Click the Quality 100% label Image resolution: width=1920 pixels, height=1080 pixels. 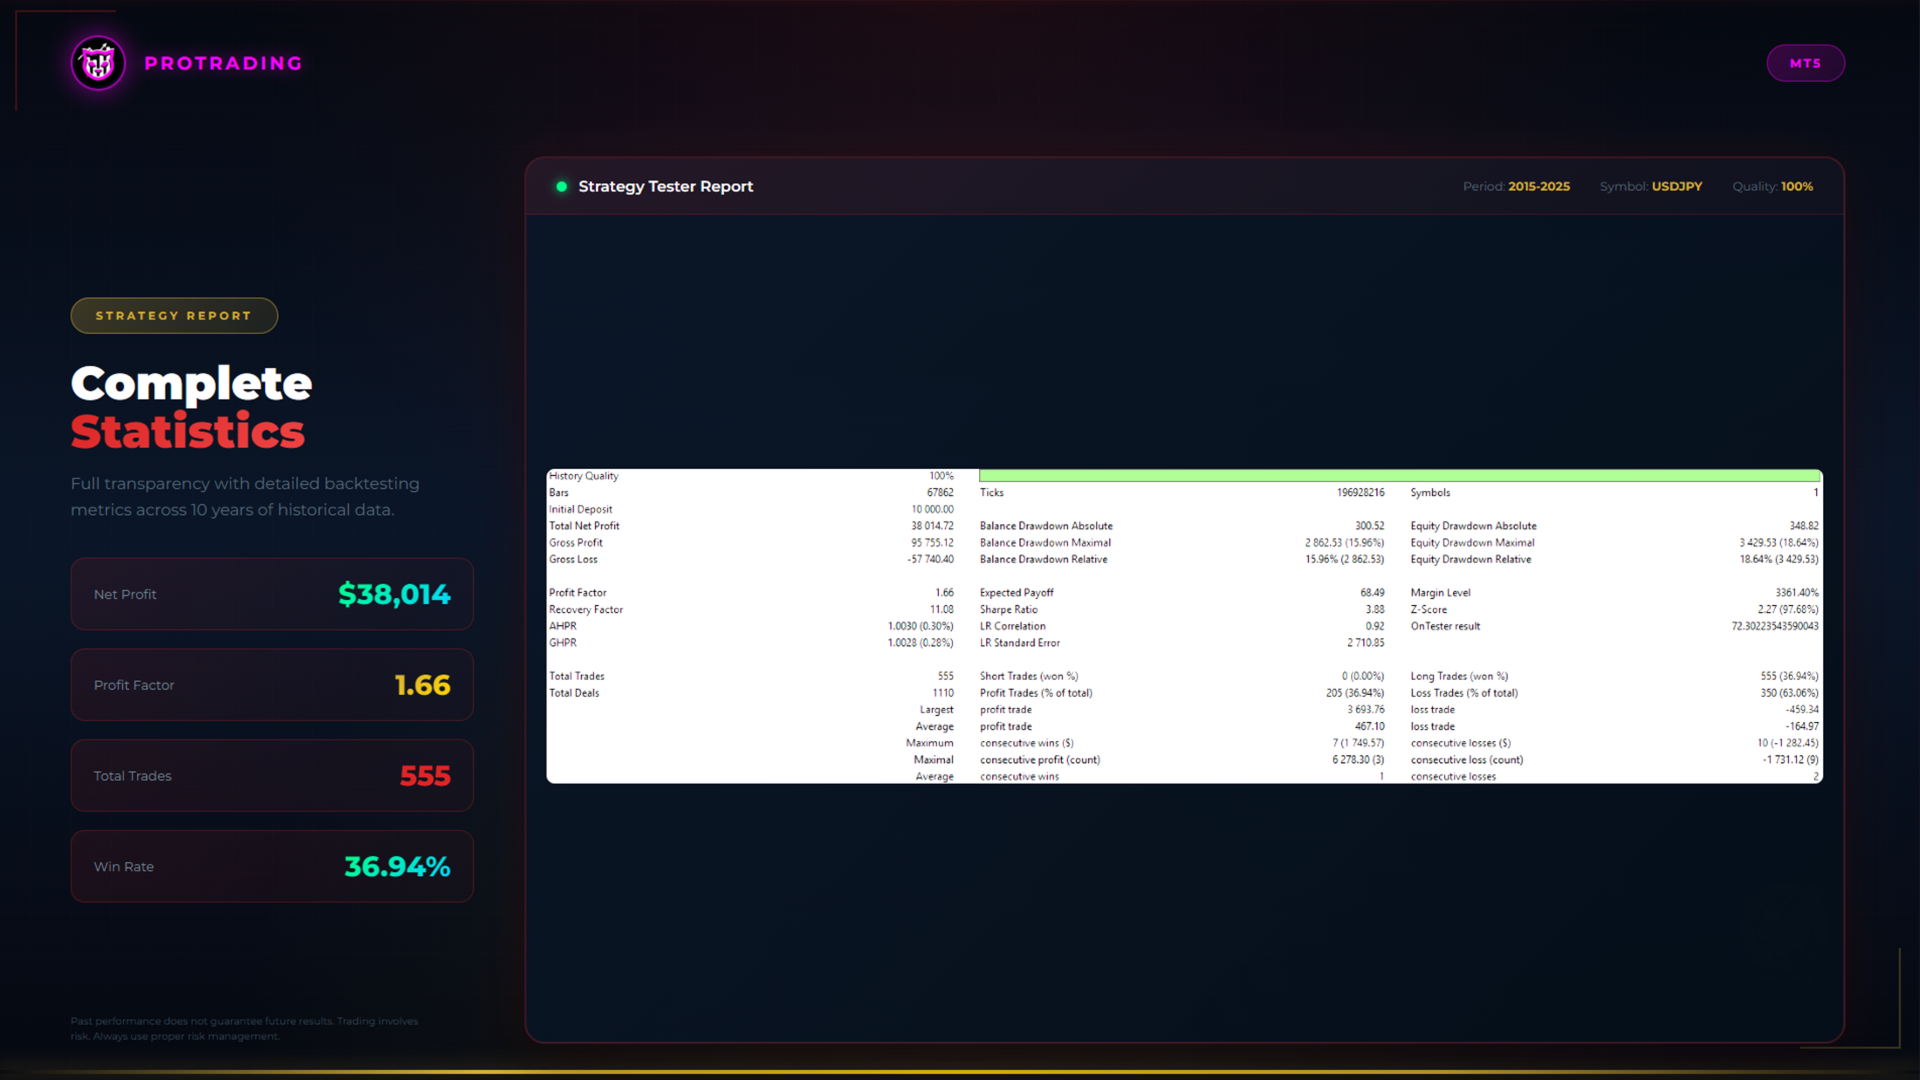pos(1772,186)
